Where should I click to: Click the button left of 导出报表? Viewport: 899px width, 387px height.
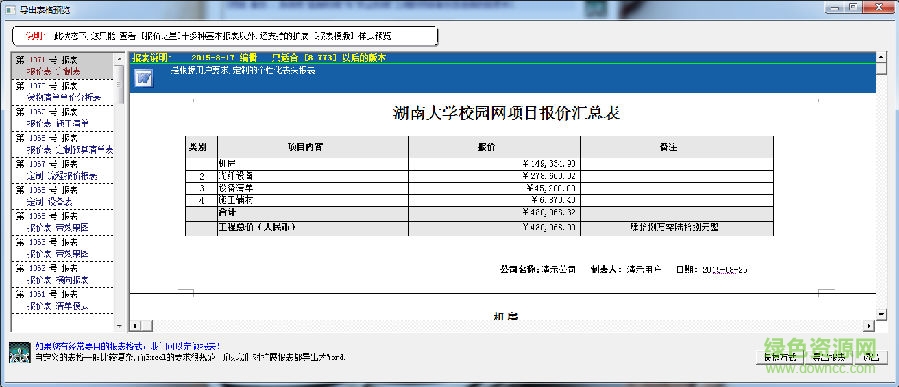[779, 357]
